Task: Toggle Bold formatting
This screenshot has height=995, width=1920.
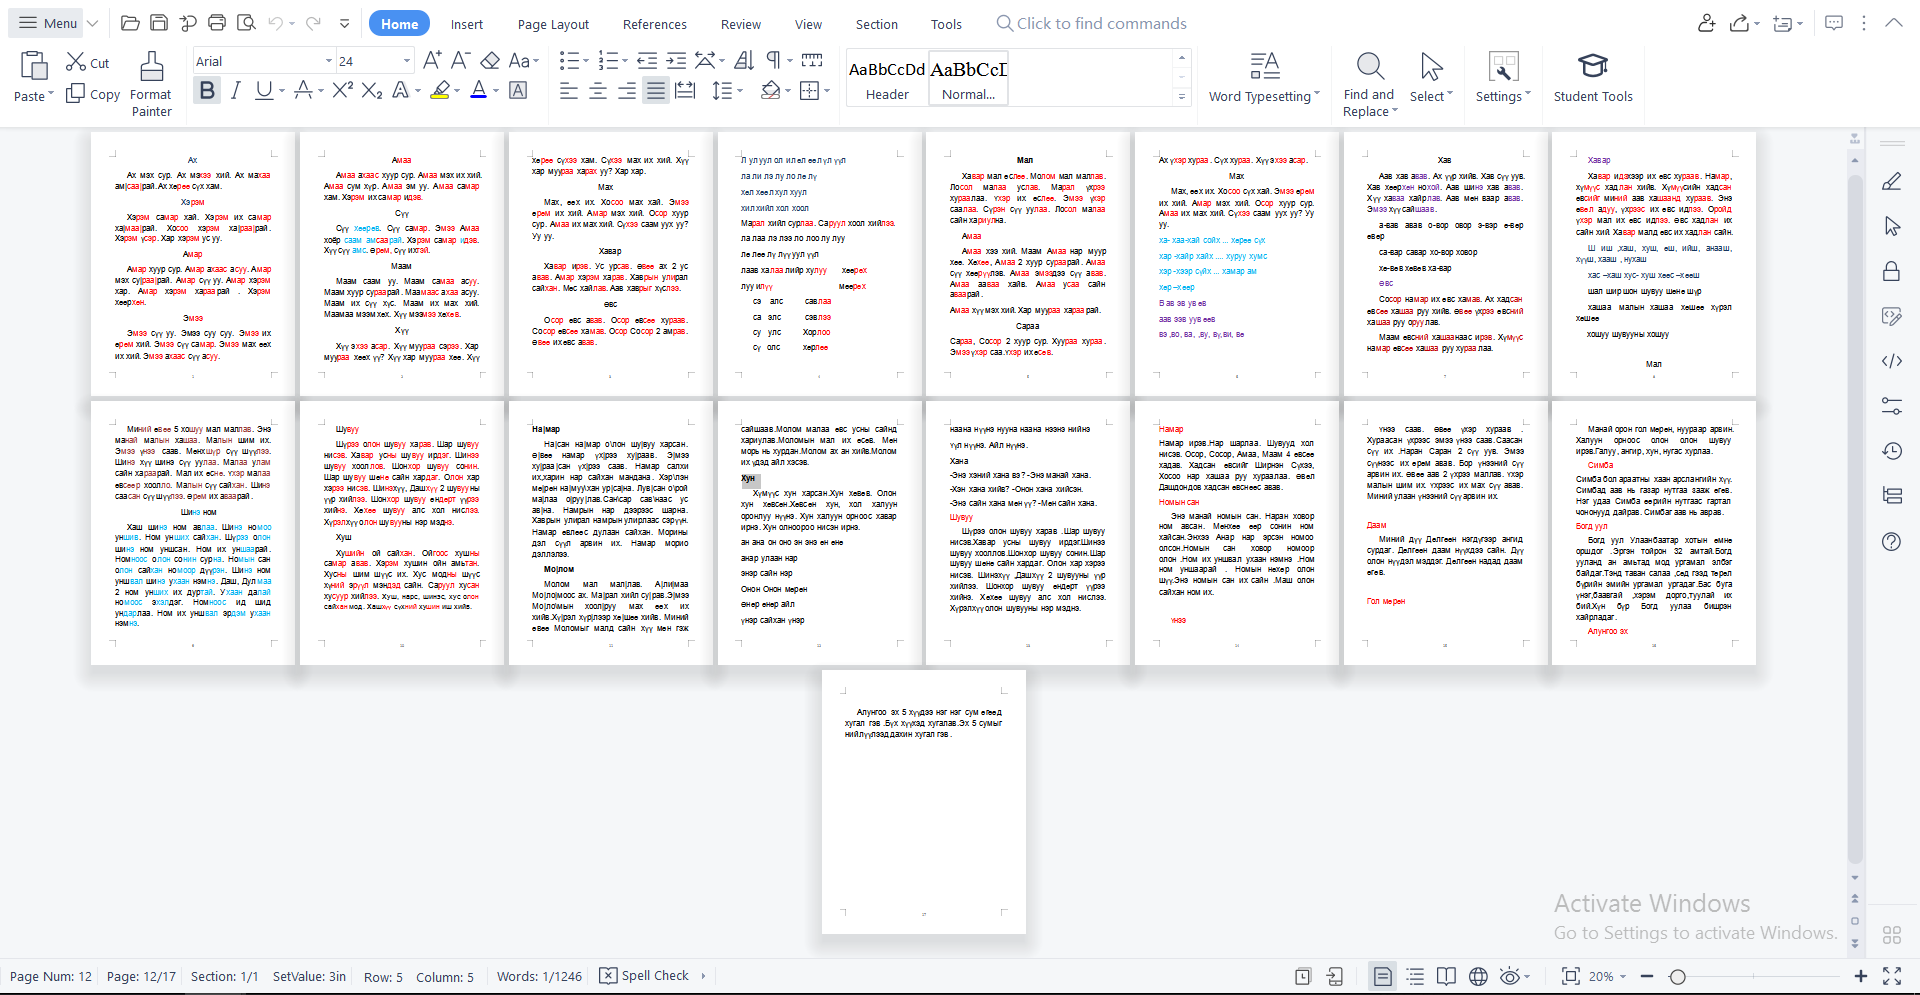Action: pyautogui.click(x=207, y=91)
